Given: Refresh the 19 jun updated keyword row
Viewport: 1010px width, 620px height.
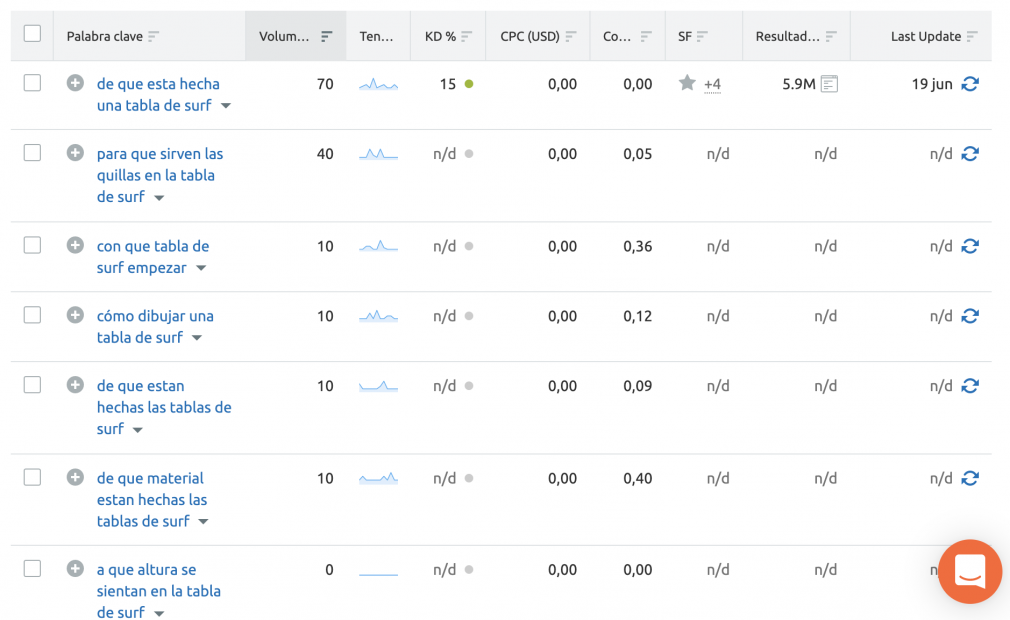Looking at the screenshot, I should [970, 84].
